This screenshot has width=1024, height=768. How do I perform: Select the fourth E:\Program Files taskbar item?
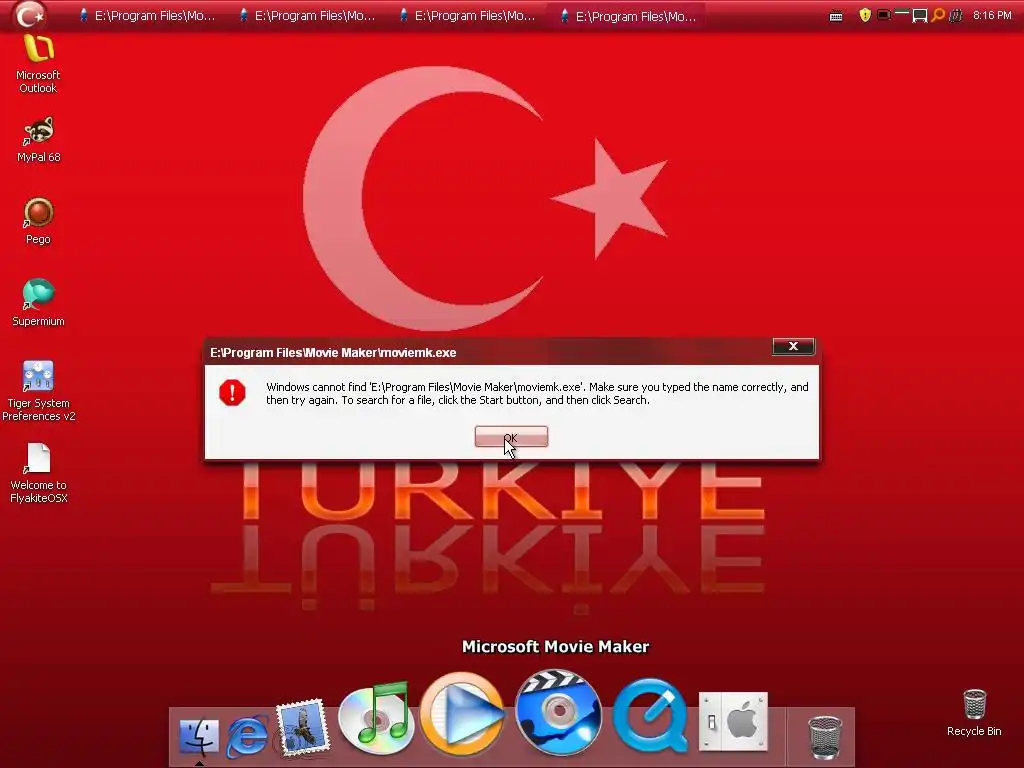coord(628,16)
